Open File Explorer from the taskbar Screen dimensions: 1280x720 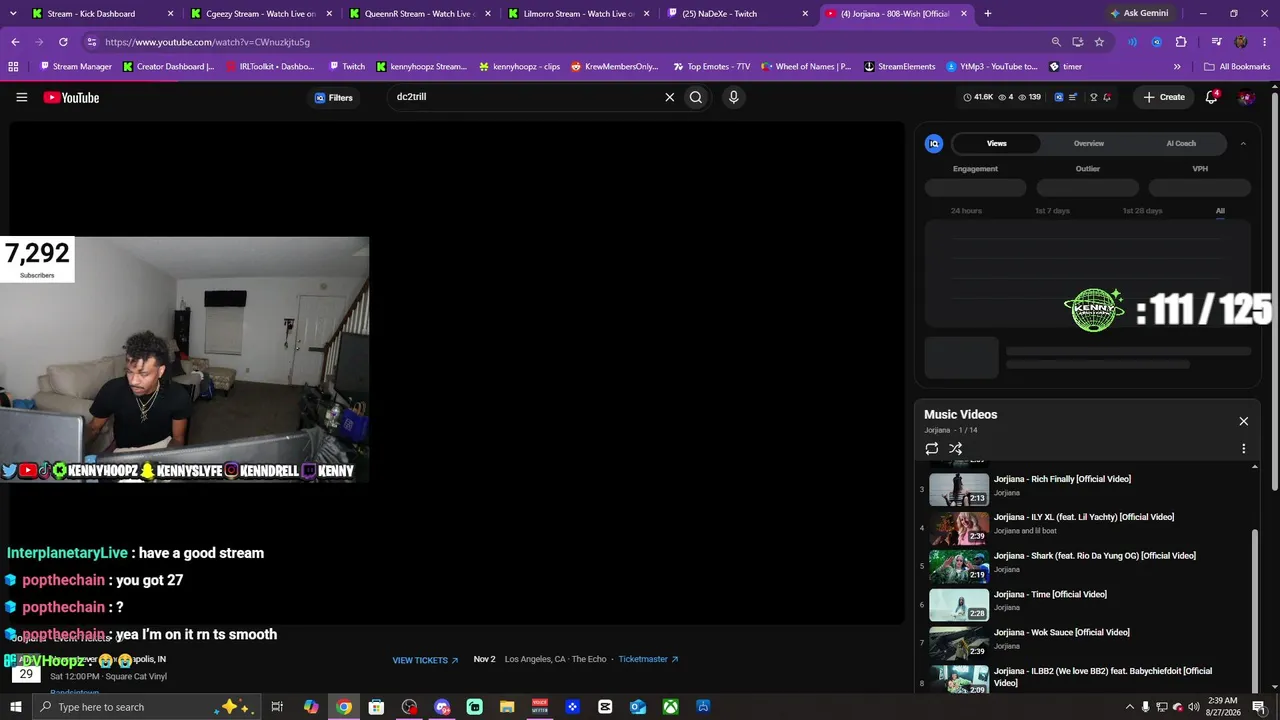(507, 707)
